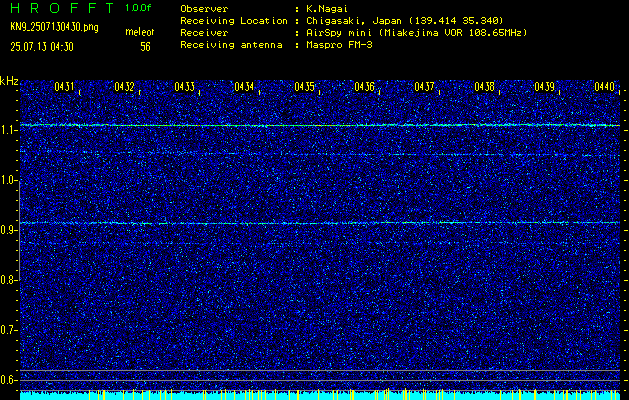Click the 0.6 kHz axis label
This screenshot has width=629, height=400.
click(7, 380)
